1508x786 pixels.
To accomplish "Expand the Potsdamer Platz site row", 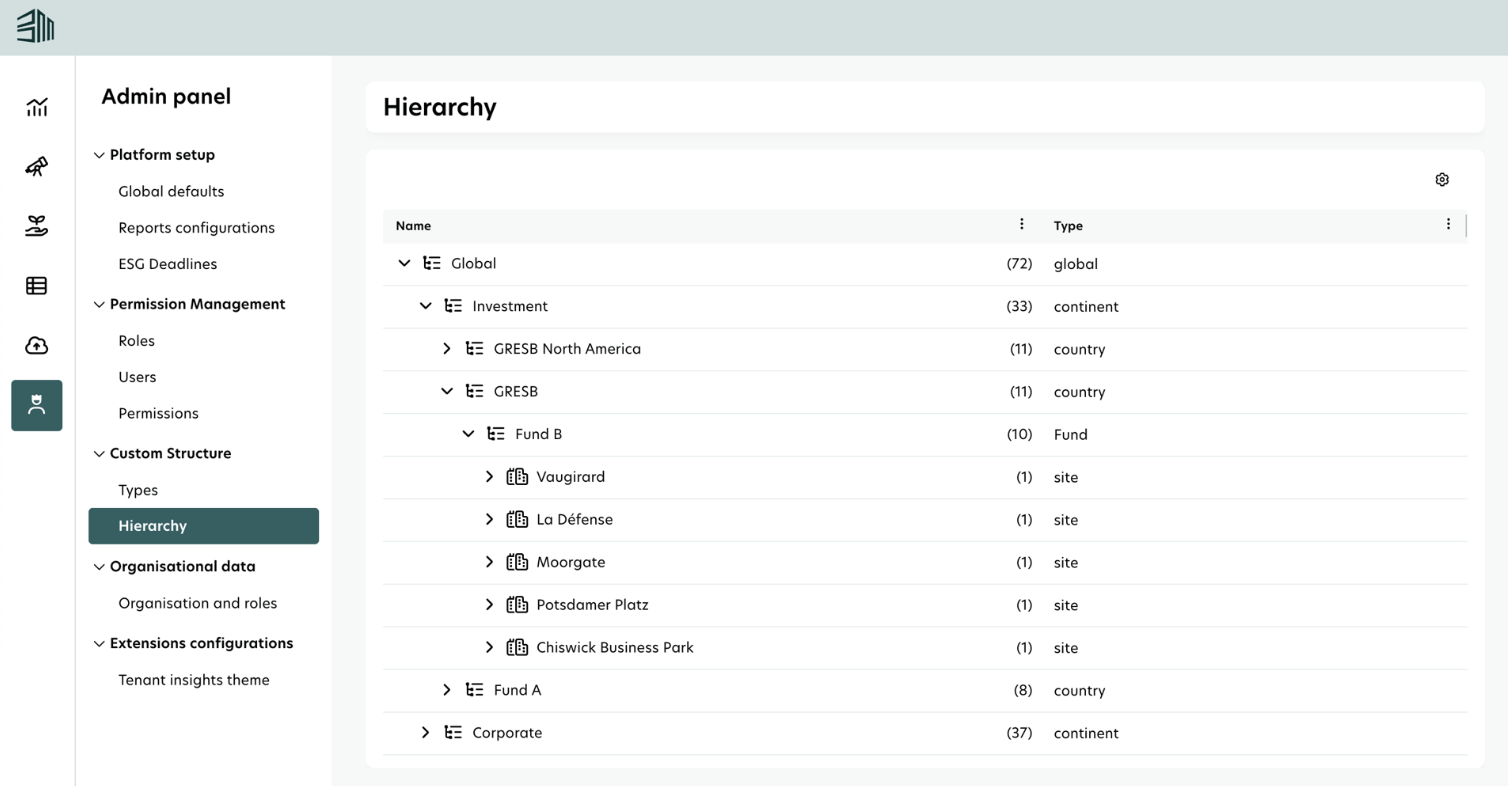I will [489, 605].
